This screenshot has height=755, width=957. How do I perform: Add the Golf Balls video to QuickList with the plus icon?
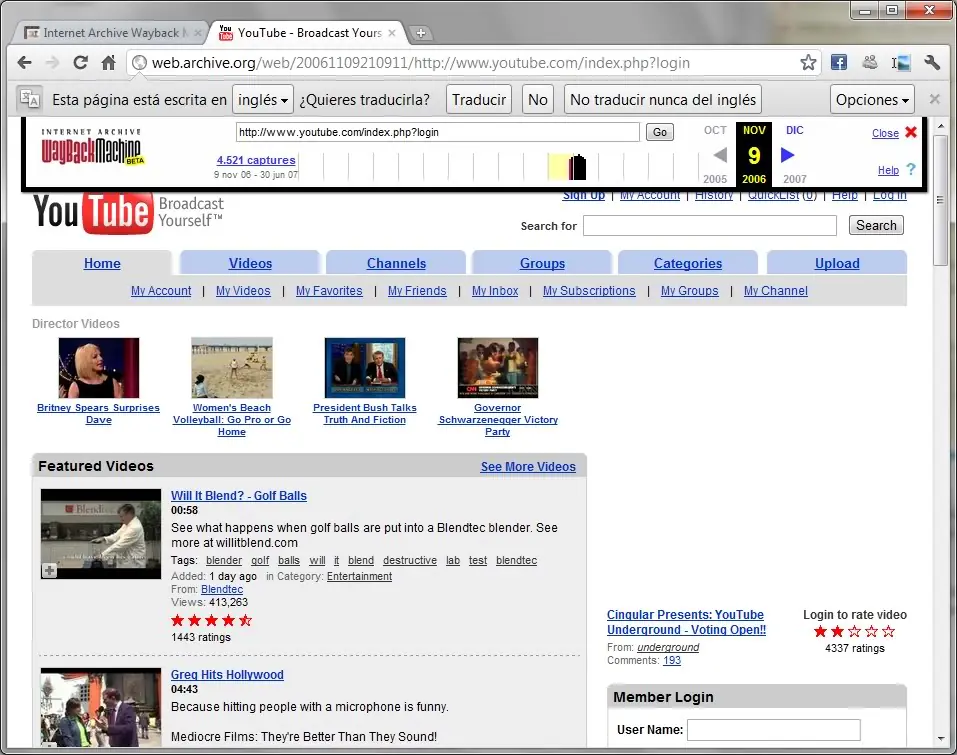(49, 571)
